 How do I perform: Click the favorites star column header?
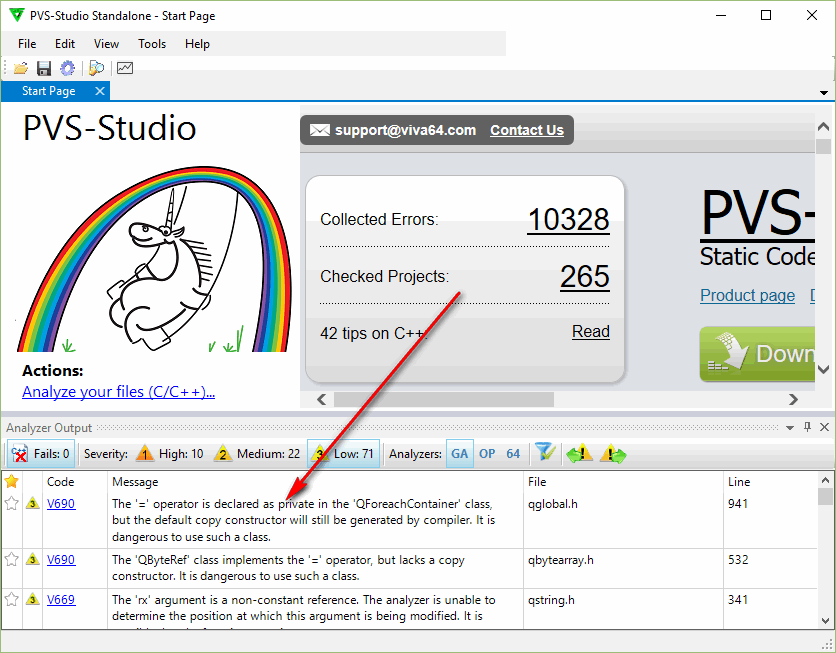coord(12,482)
